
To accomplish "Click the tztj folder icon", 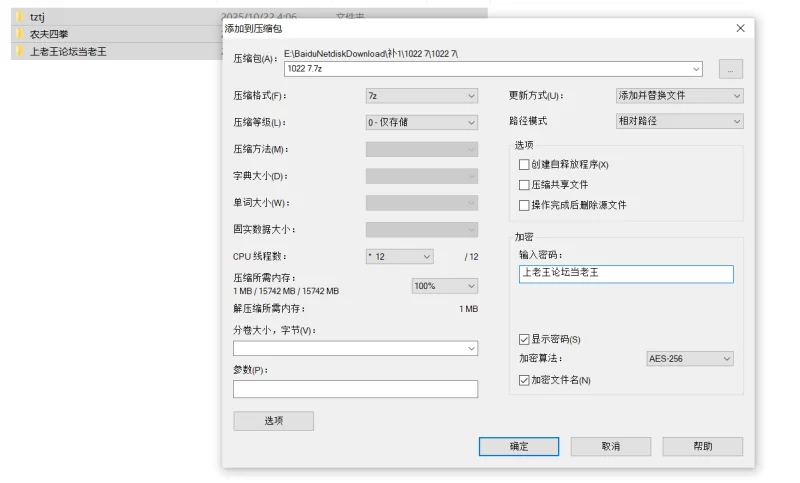I will point(19,16).
